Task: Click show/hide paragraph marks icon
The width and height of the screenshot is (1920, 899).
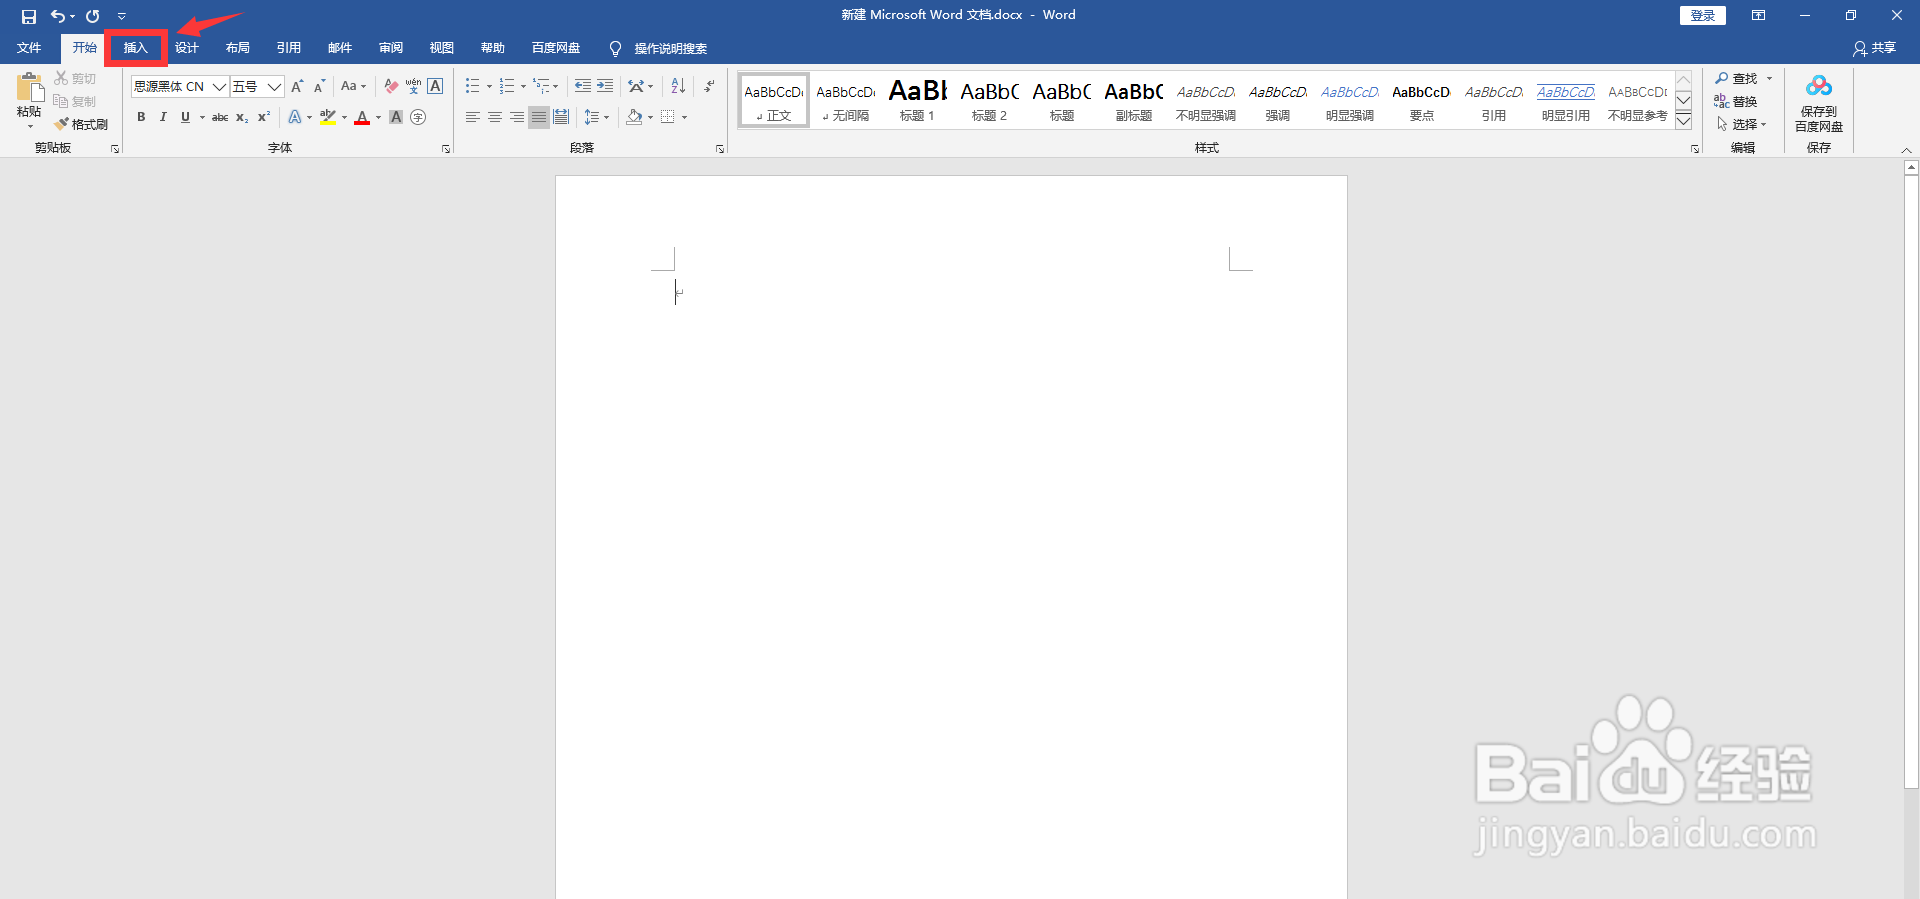Action: pyautogui.click(x=709, y=86)
